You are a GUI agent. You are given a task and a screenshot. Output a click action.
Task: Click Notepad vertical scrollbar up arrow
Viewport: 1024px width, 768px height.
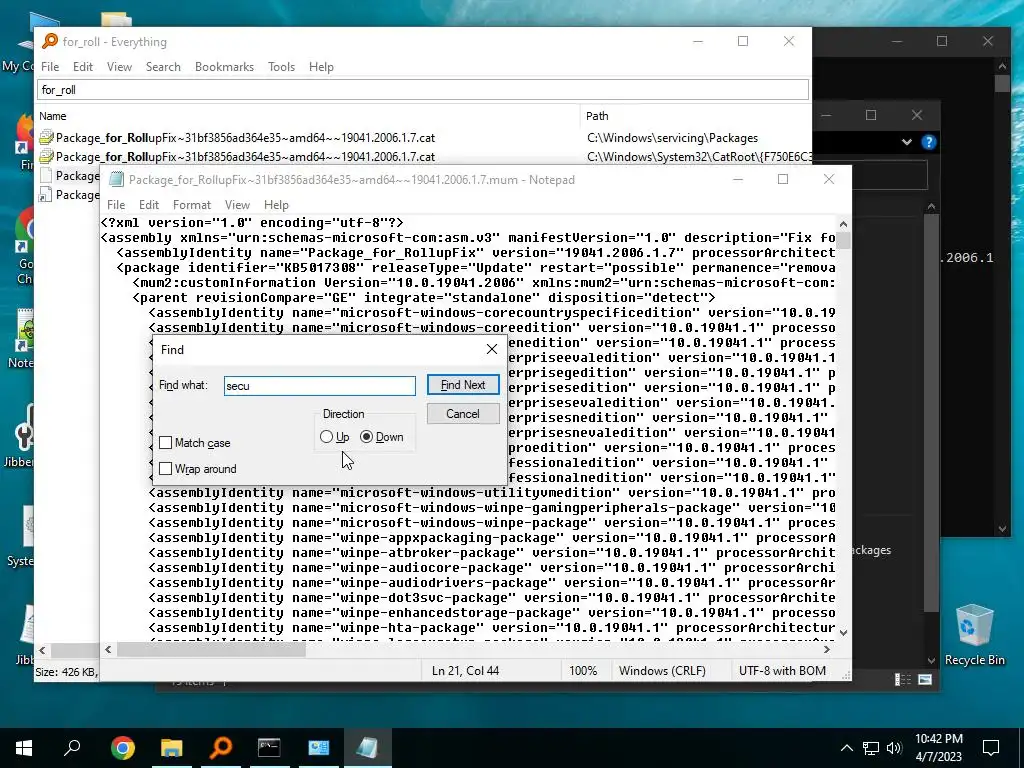pos(843,224)
